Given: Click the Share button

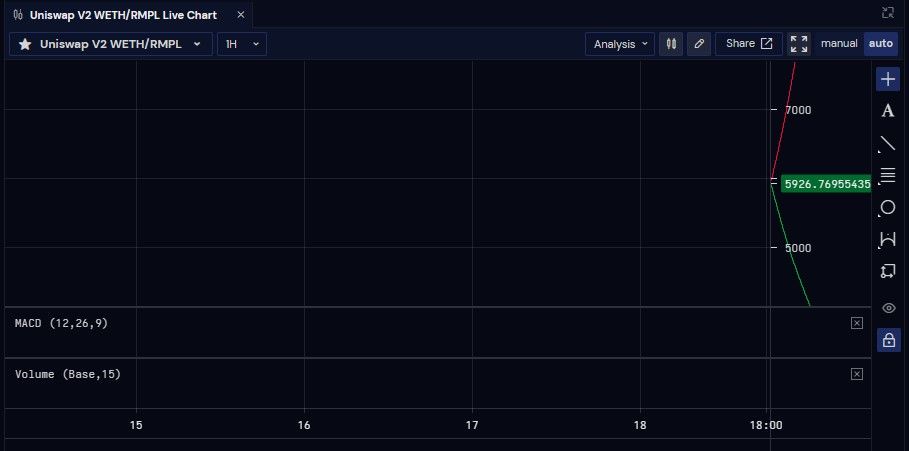Looking at the screenshot, I should 749,44.
